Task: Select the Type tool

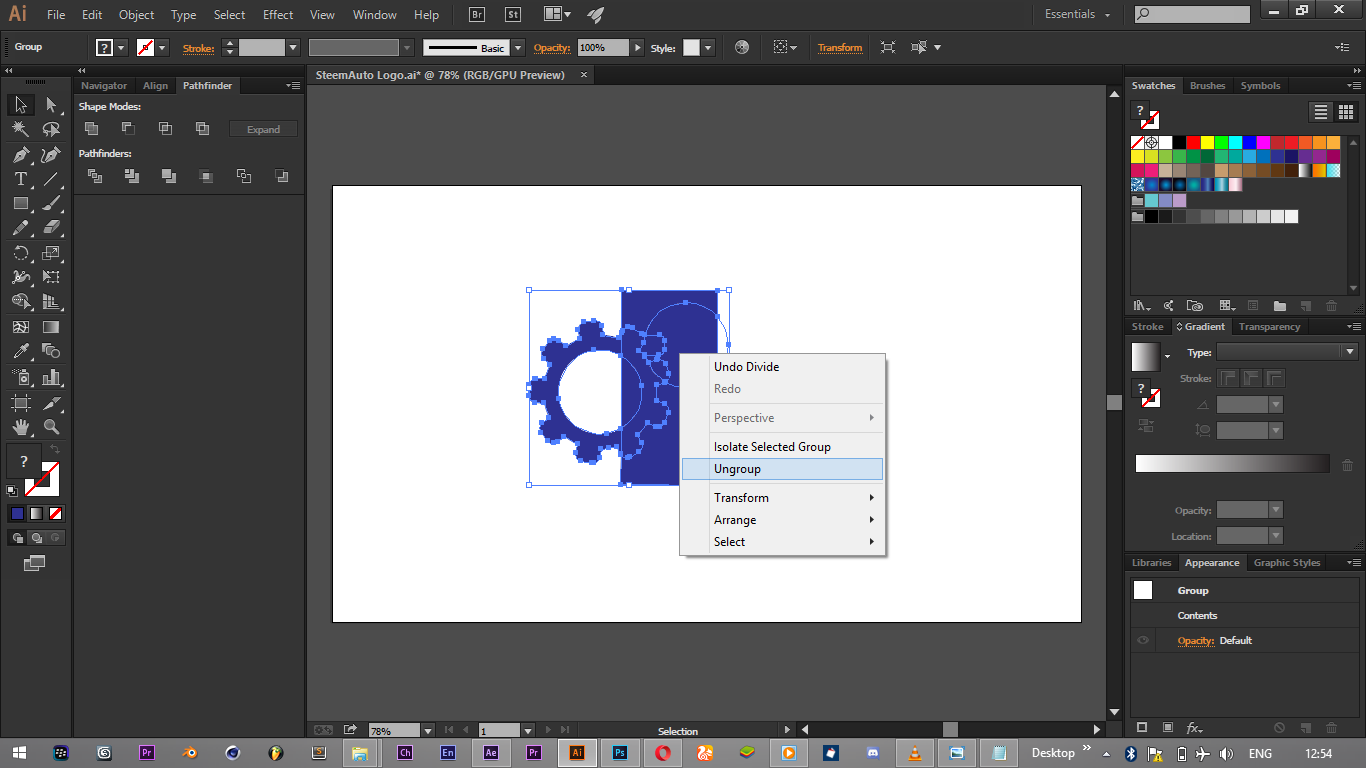Action: pos(20,179)
